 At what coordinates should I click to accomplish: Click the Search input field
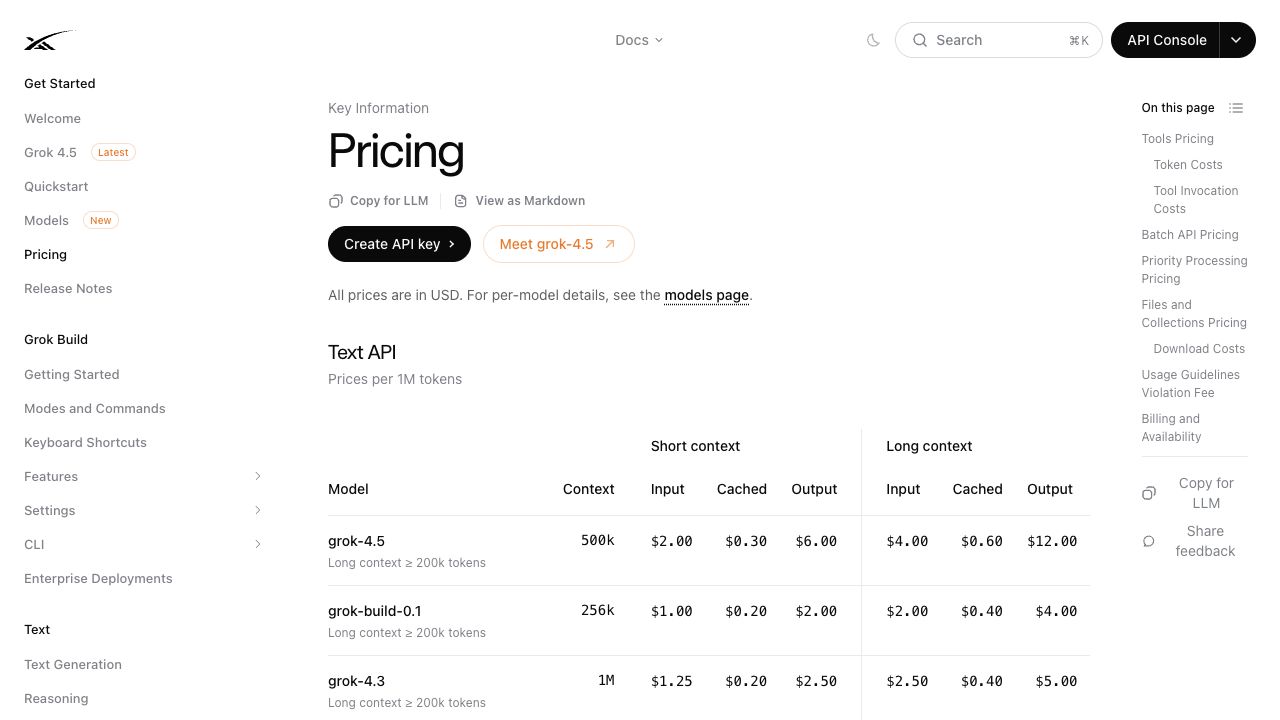998,40
